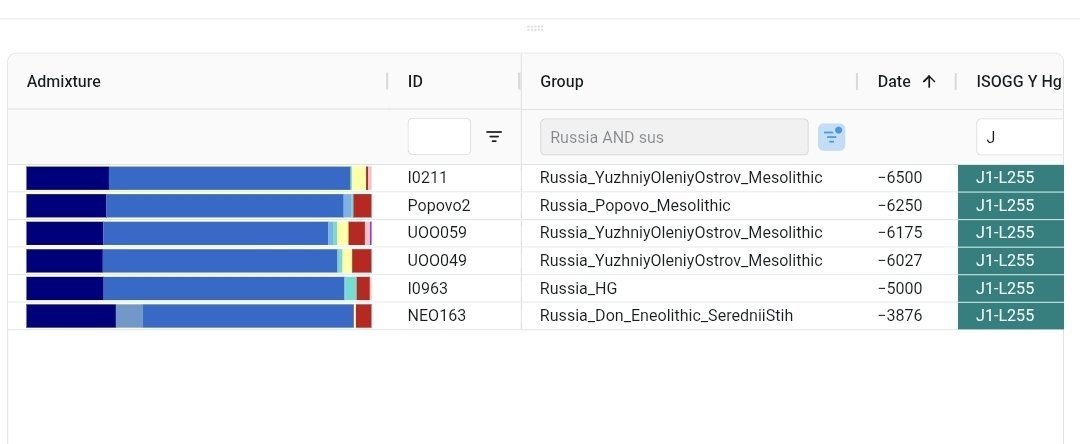Sort by the ISOGG Y Hg header
The width and height of the screenshot is (1080, 444).
[1019, 81]
